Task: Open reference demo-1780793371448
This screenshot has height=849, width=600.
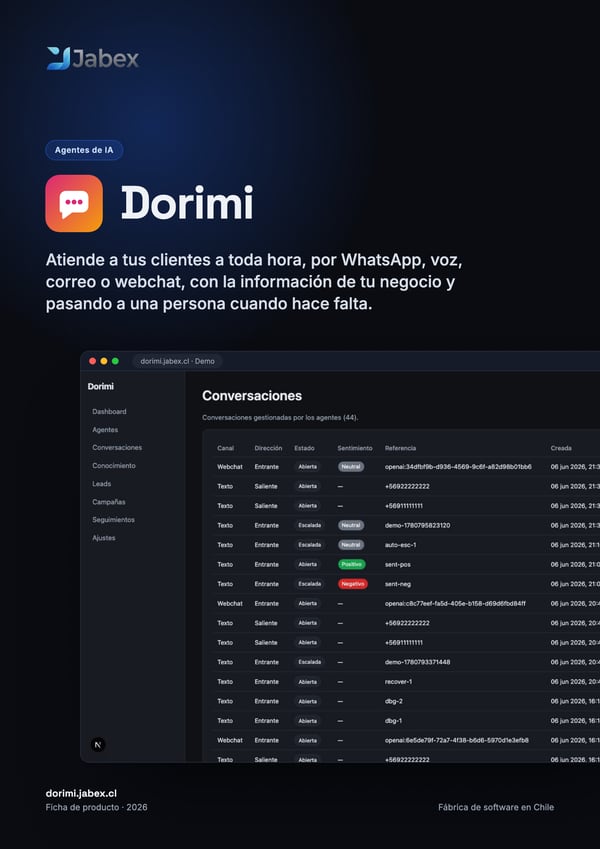Action: 418,662
